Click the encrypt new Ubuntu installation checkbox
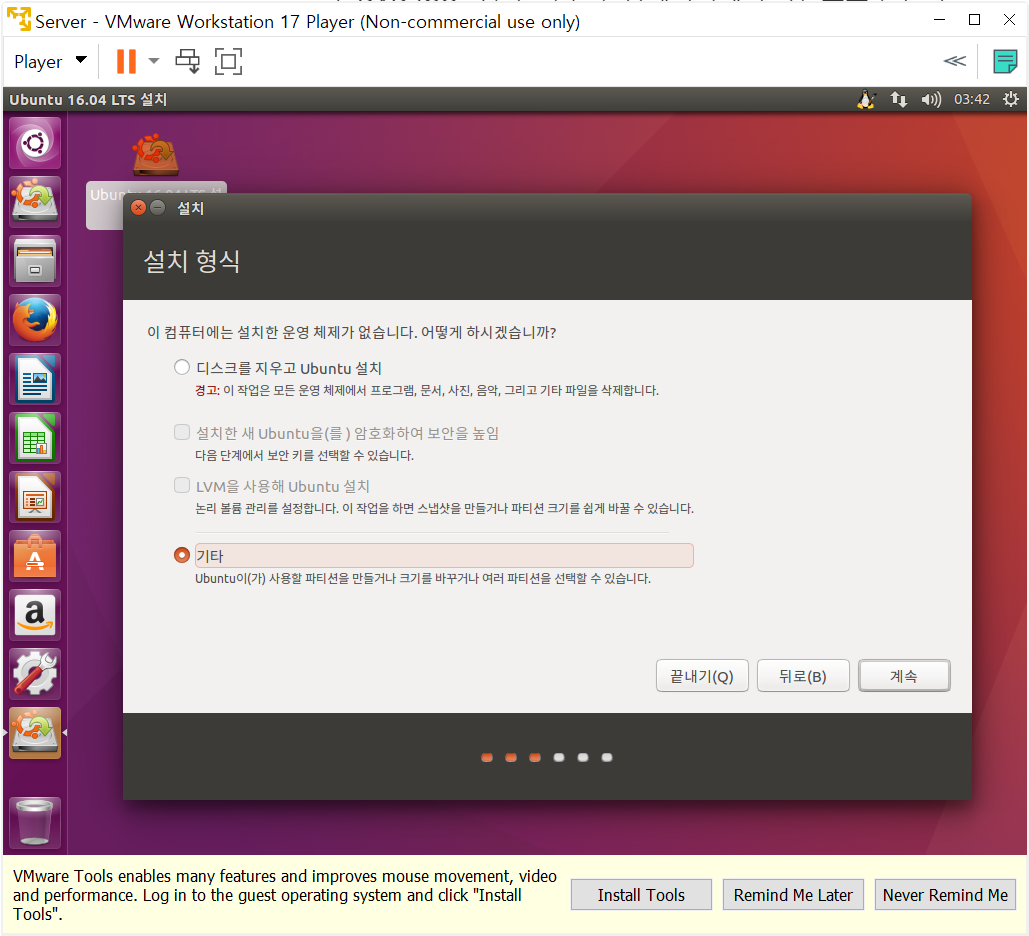Screen dimensions: 1029x936 click(182, 432)
